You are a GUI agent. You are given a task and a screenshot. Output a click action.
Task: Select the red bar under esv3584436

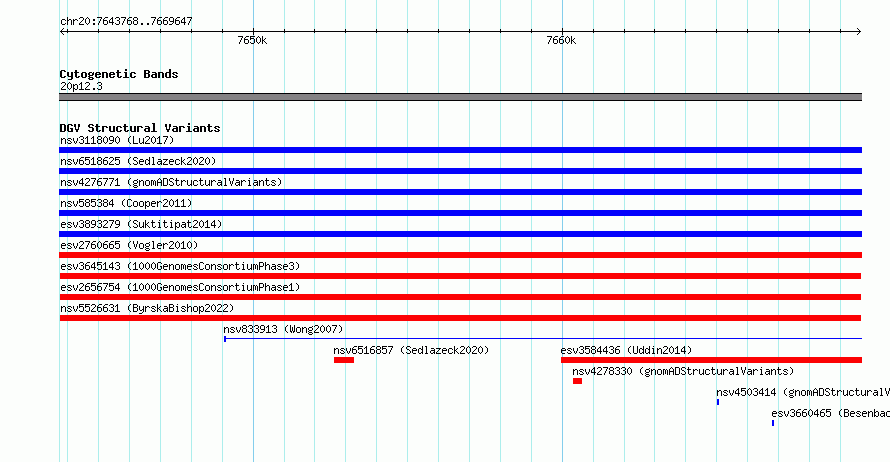[x=711, y=360]
